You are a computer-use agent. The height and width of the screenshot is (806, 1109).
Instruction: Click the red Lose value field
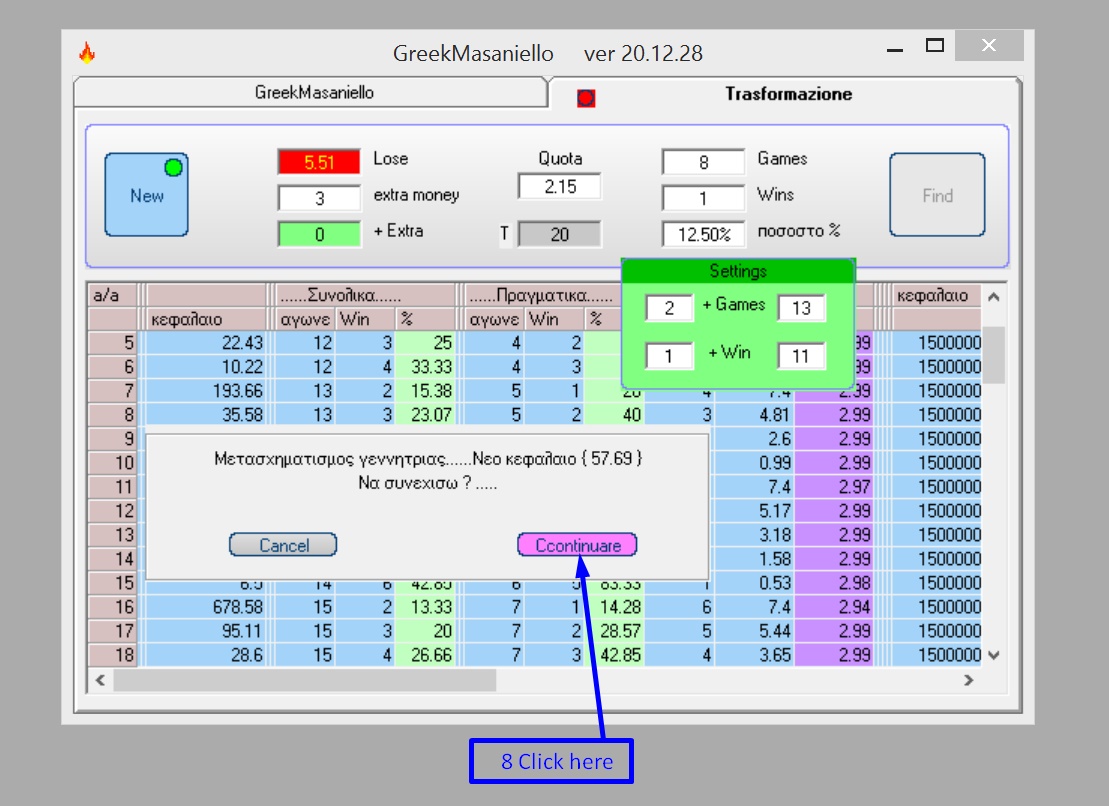319,162
